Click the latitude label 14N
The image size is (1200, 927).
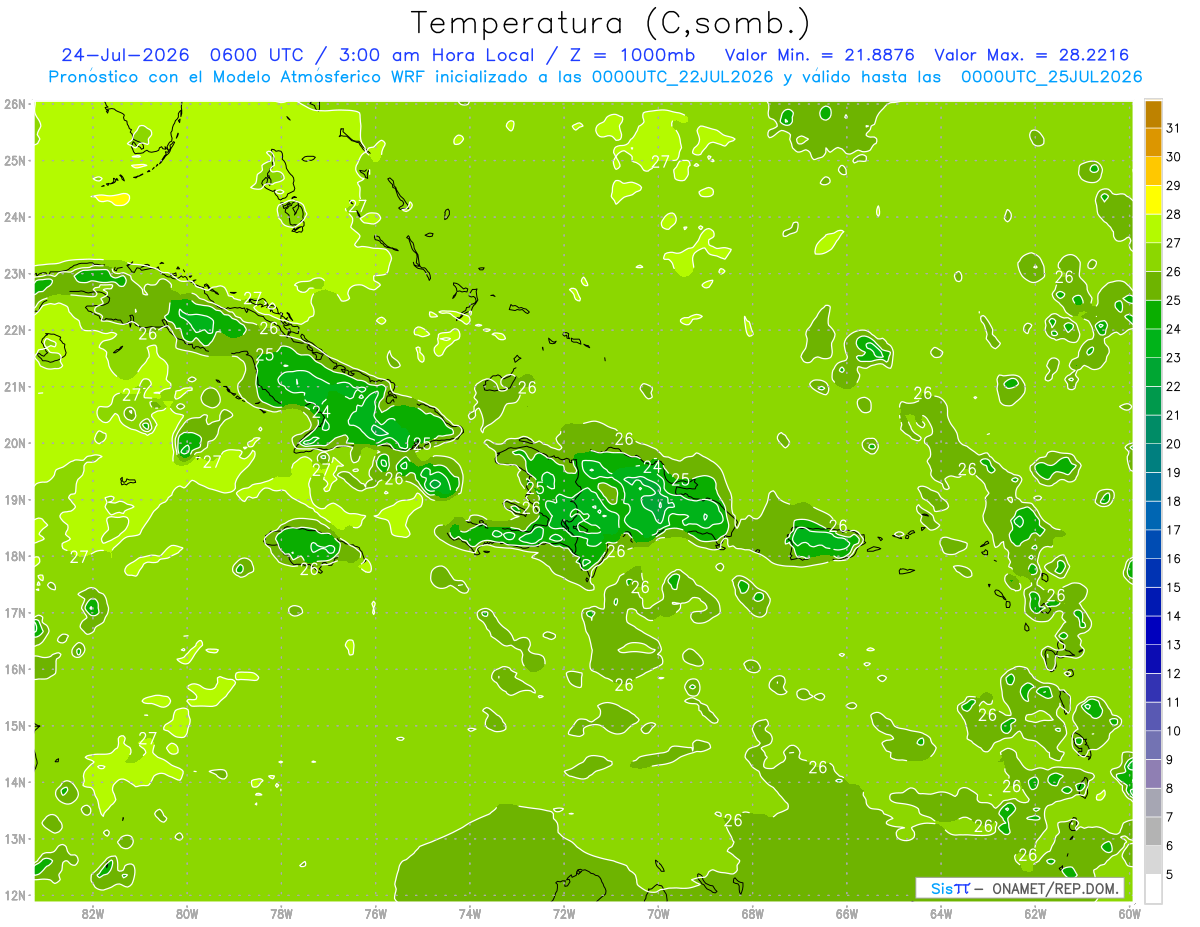15,782
